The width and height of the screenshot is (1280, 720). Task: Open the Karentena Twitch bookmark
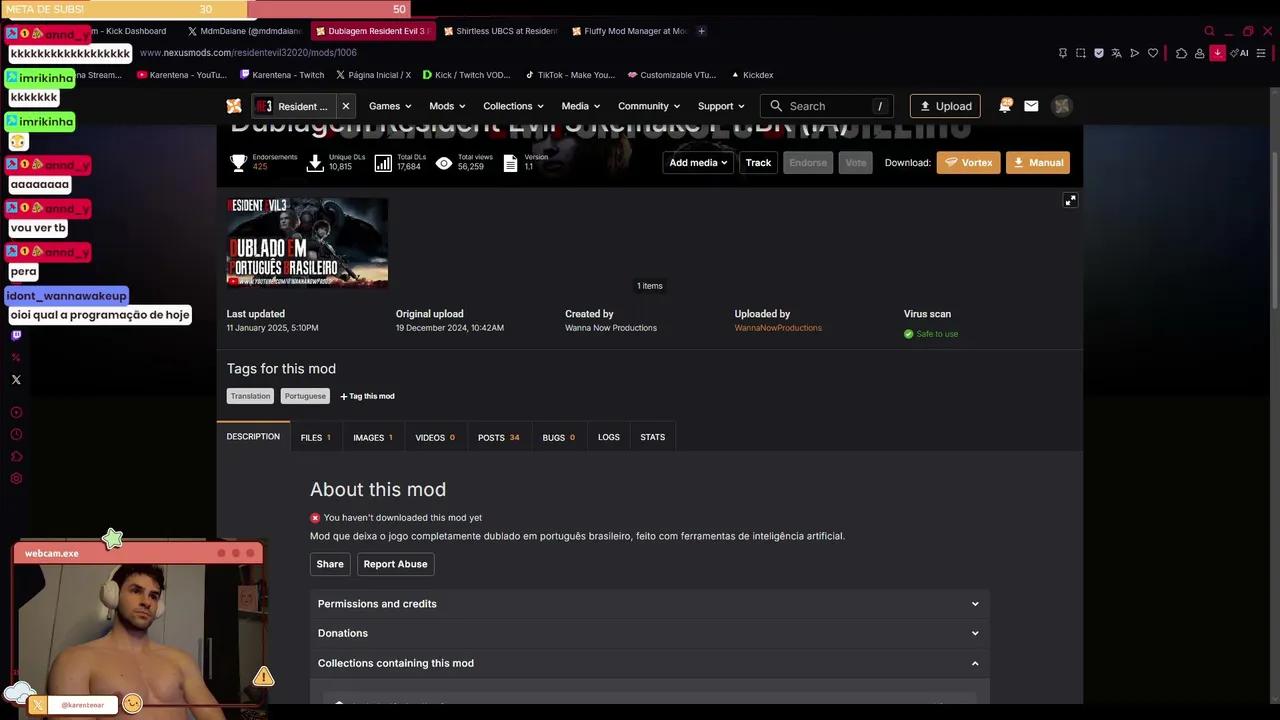(282, 75)
